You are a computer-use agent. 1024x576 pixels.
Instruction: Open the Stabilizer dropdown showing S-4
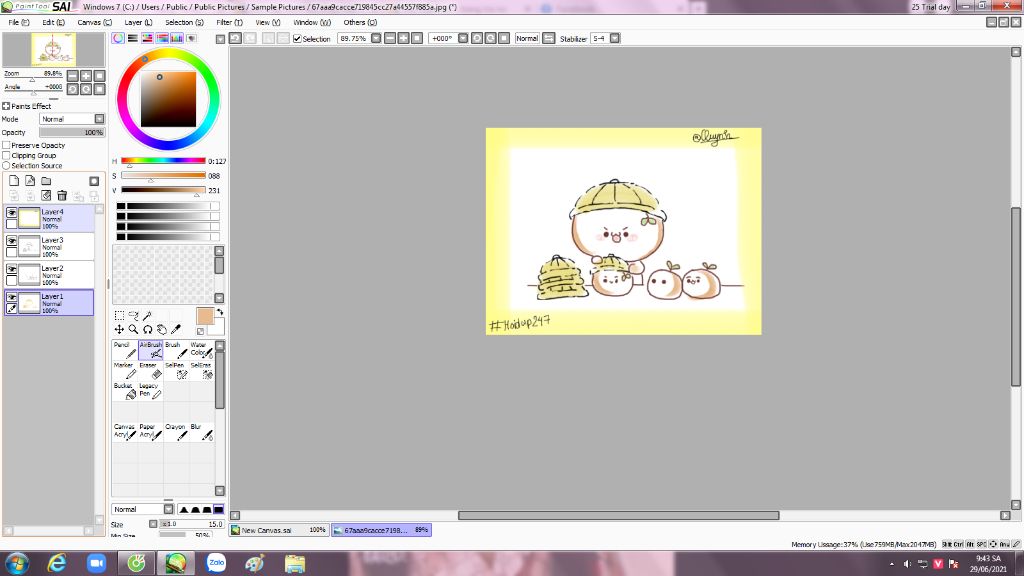(615, 39)
